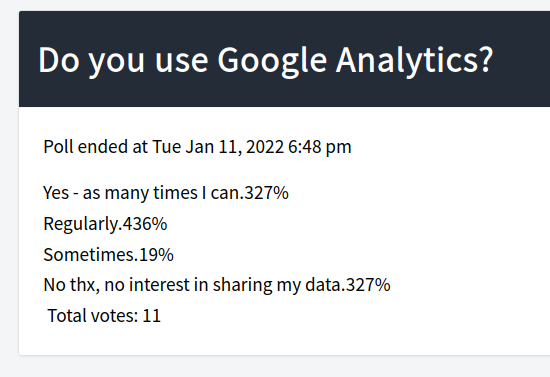Click the "Do you use Google Analytics?" heading
This screenshot has height=377, width=550.
(x=266, y=60)
